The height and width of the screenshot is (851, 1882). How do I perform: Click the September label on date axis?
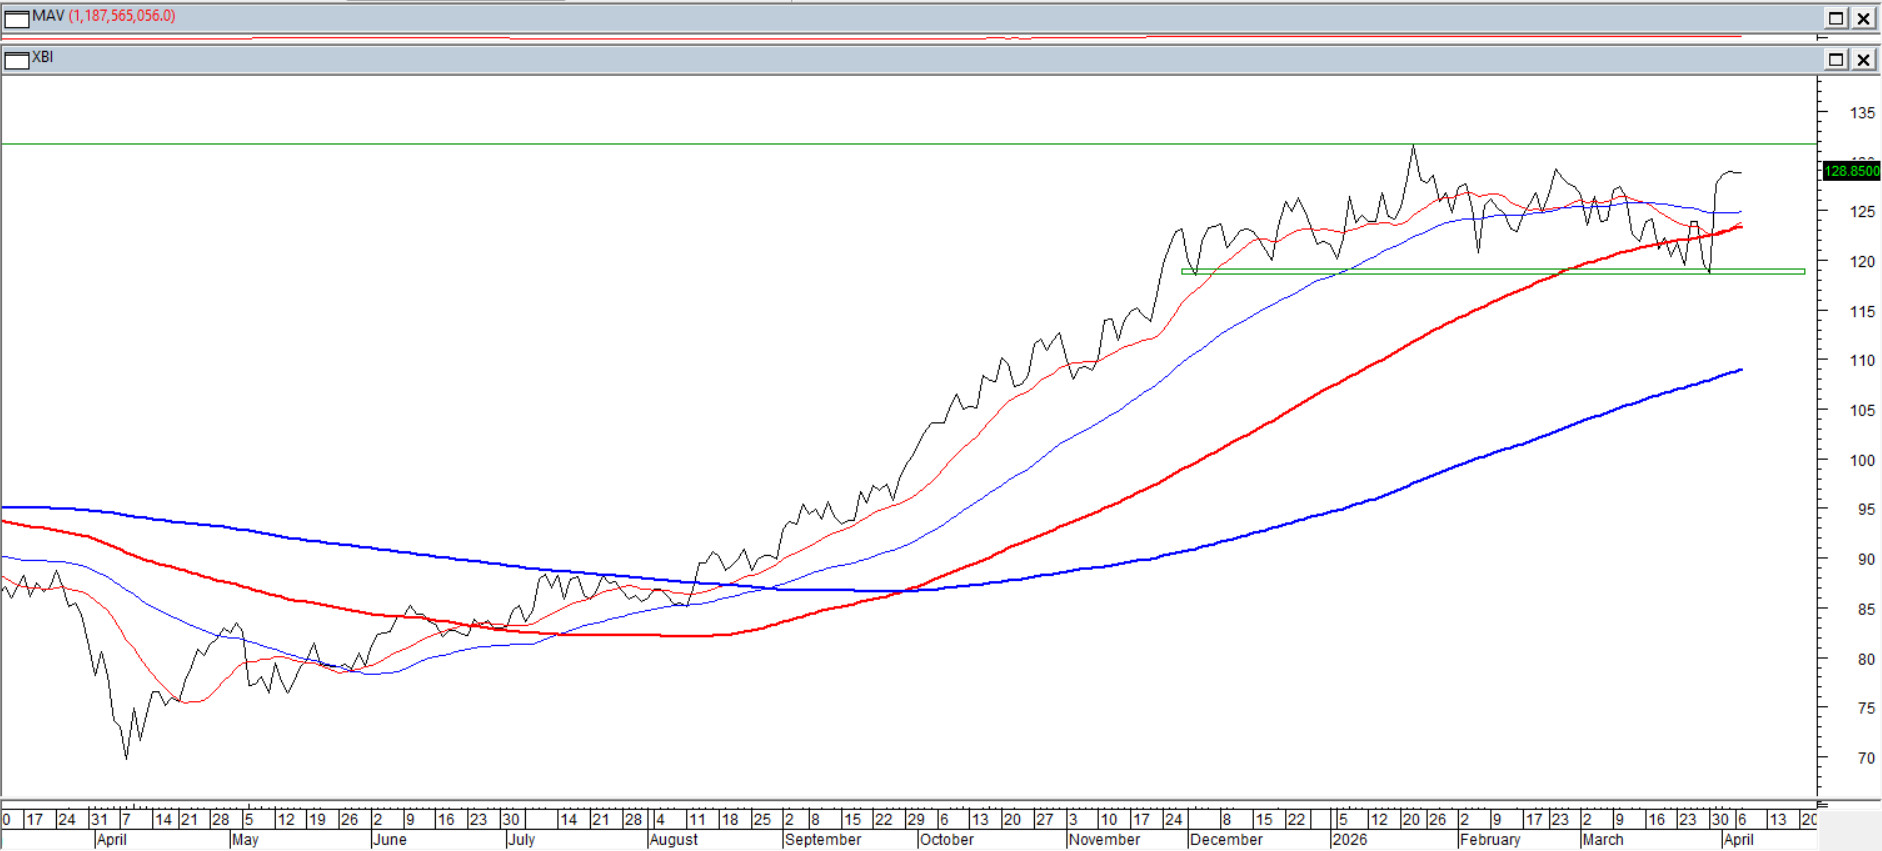coord(823,840)
